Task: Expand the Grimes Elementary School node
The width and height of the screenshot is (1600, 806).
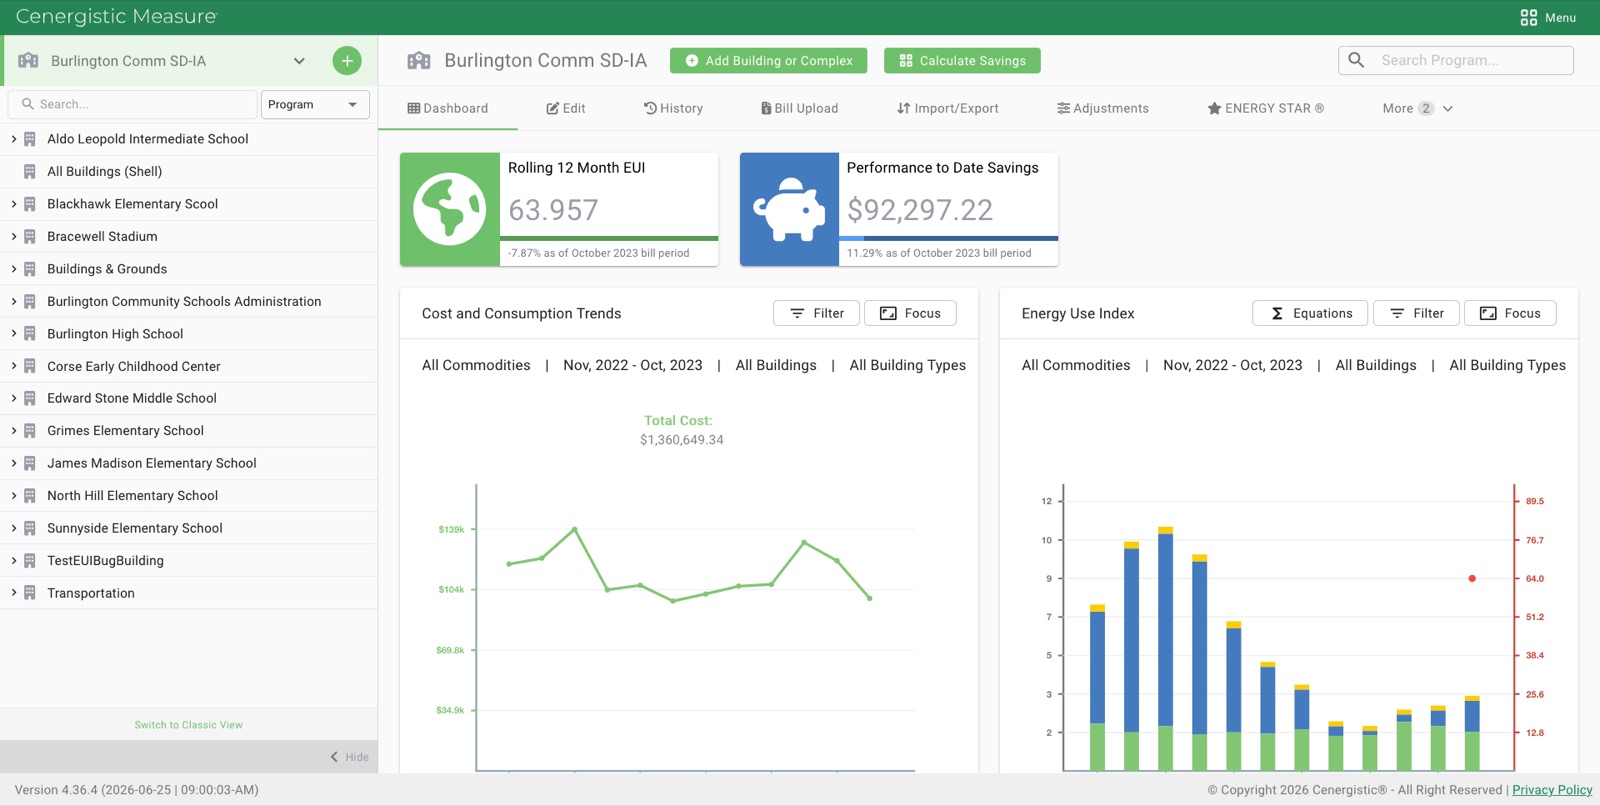Action: click(13, 431)
